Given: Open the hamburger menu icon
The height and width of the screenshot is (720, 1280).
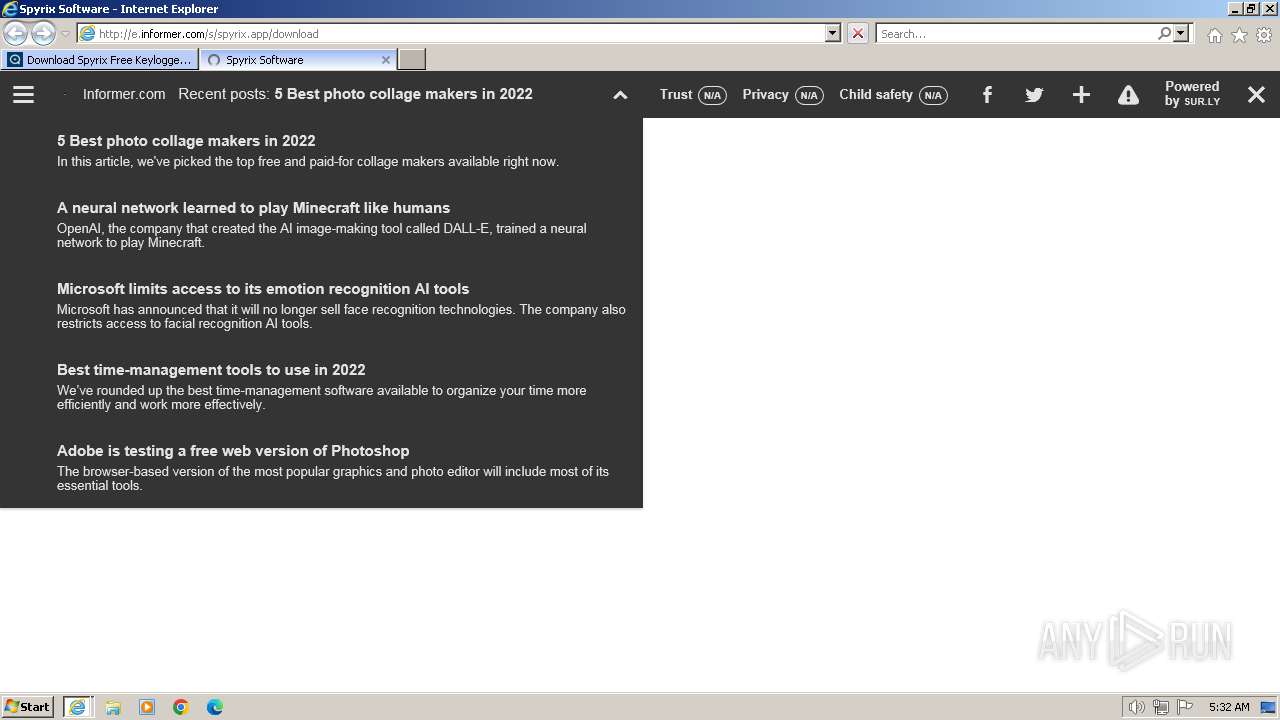Looking at the screenshot, I should coord(23,94).
